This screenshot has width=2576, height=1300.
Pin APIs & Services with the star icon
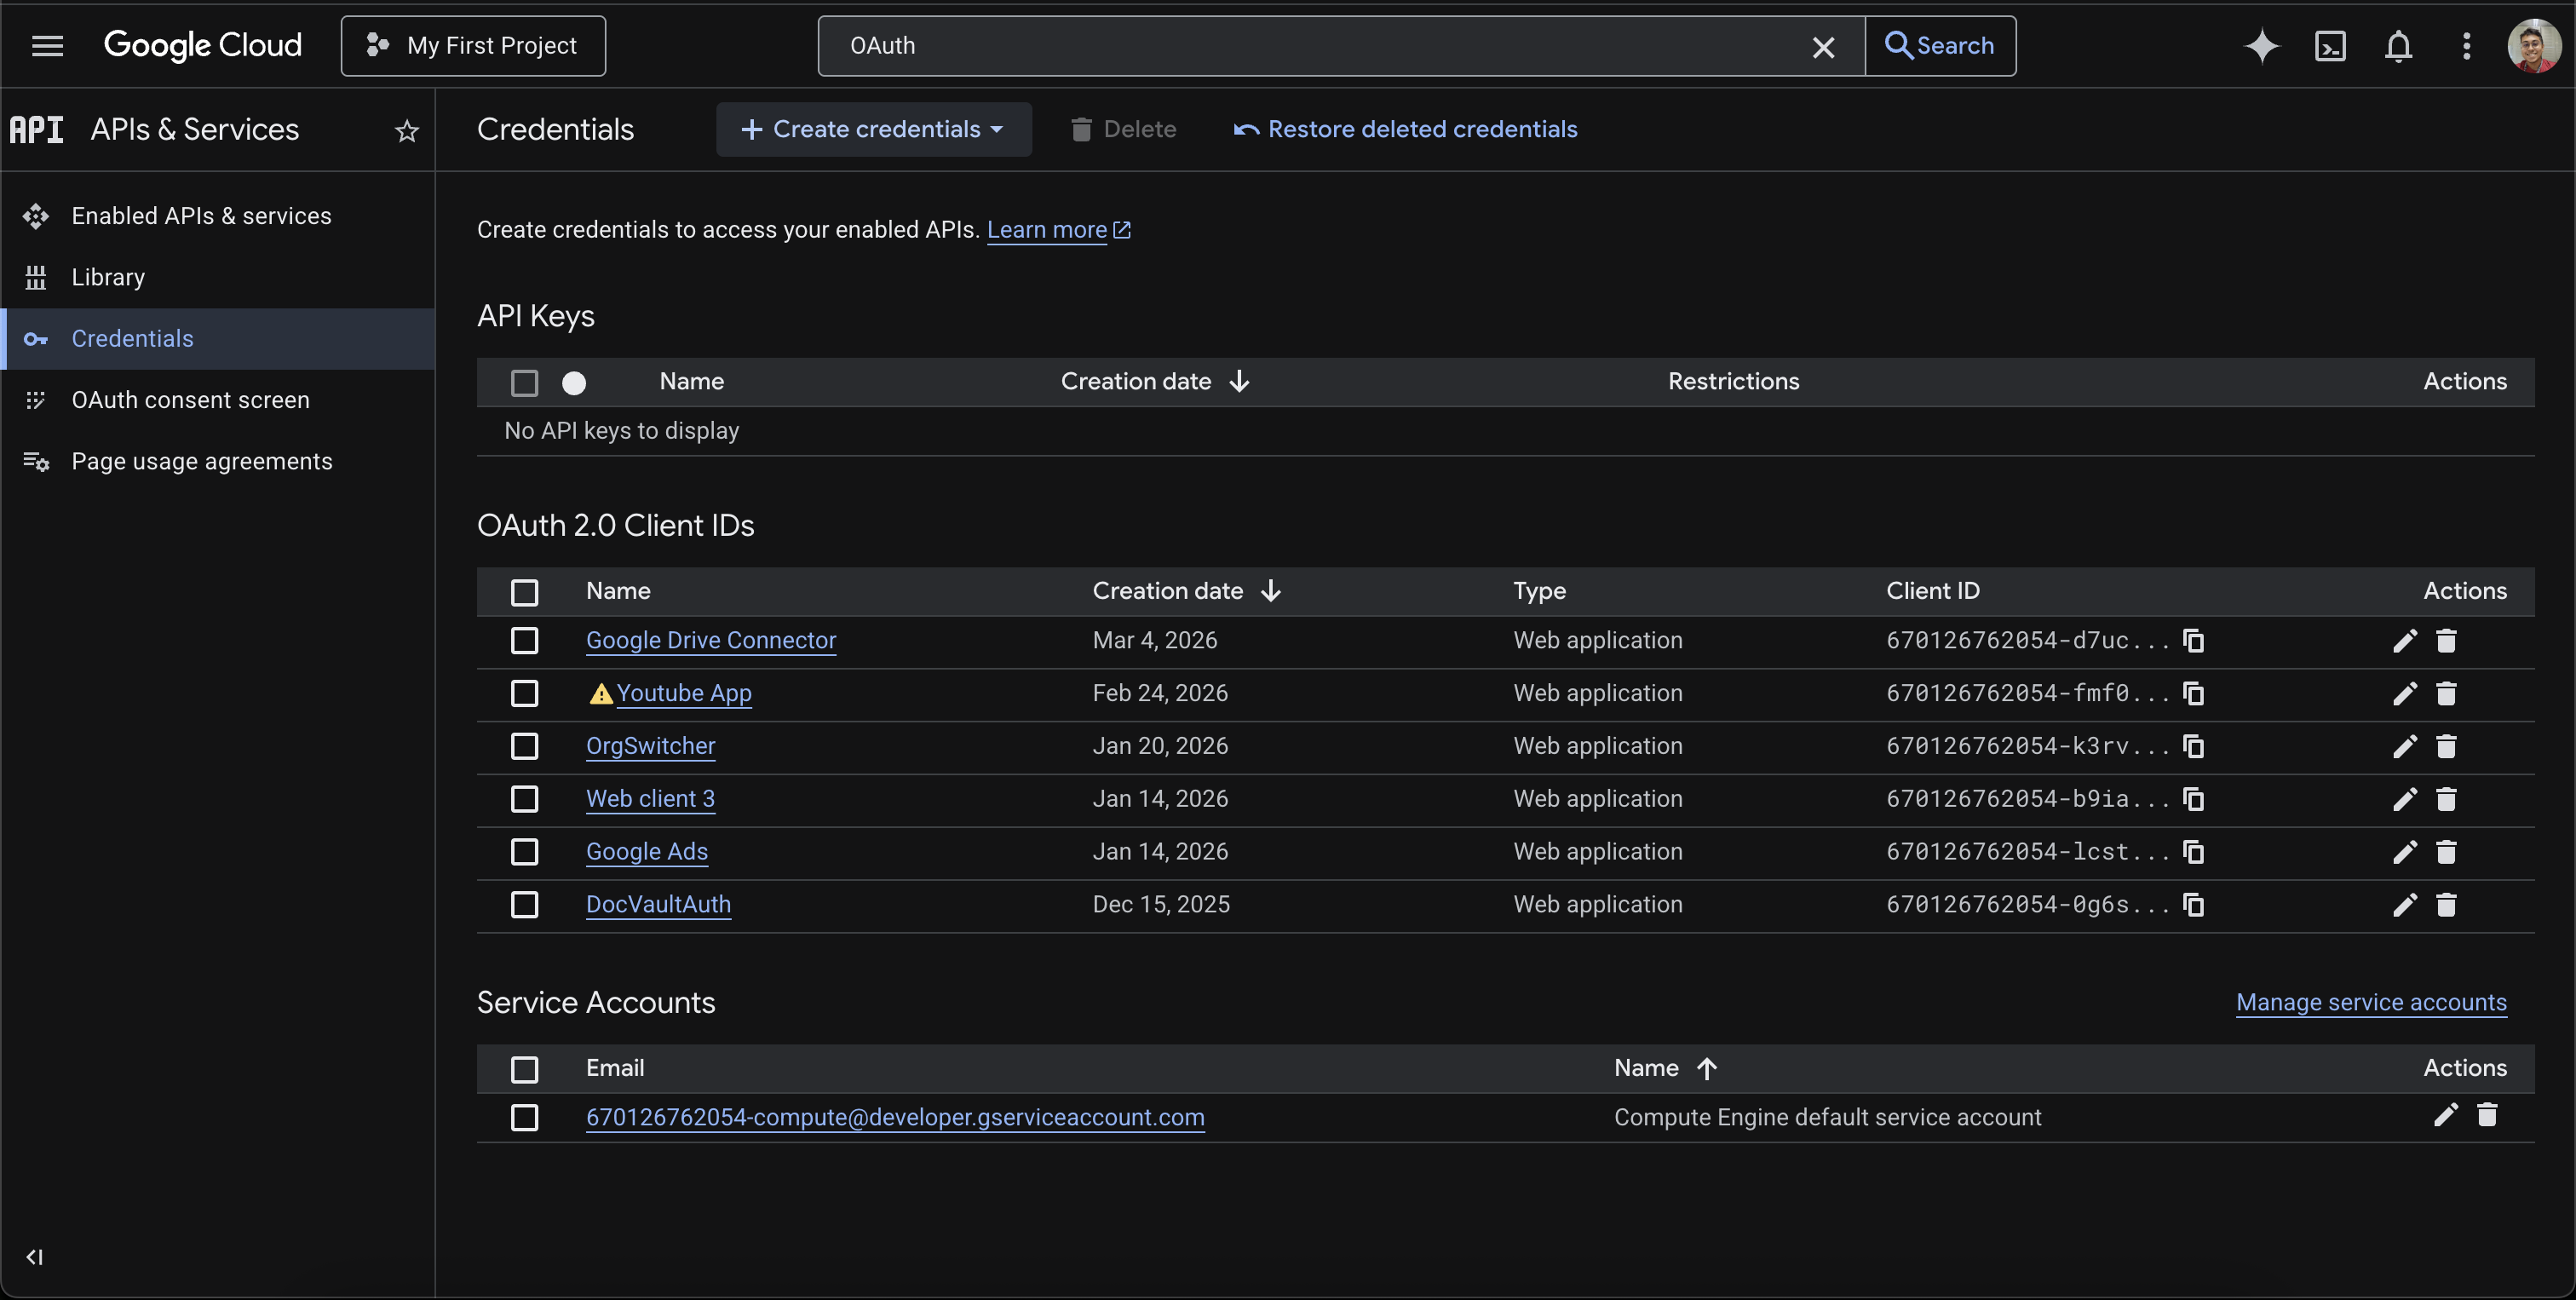point(406,131)
